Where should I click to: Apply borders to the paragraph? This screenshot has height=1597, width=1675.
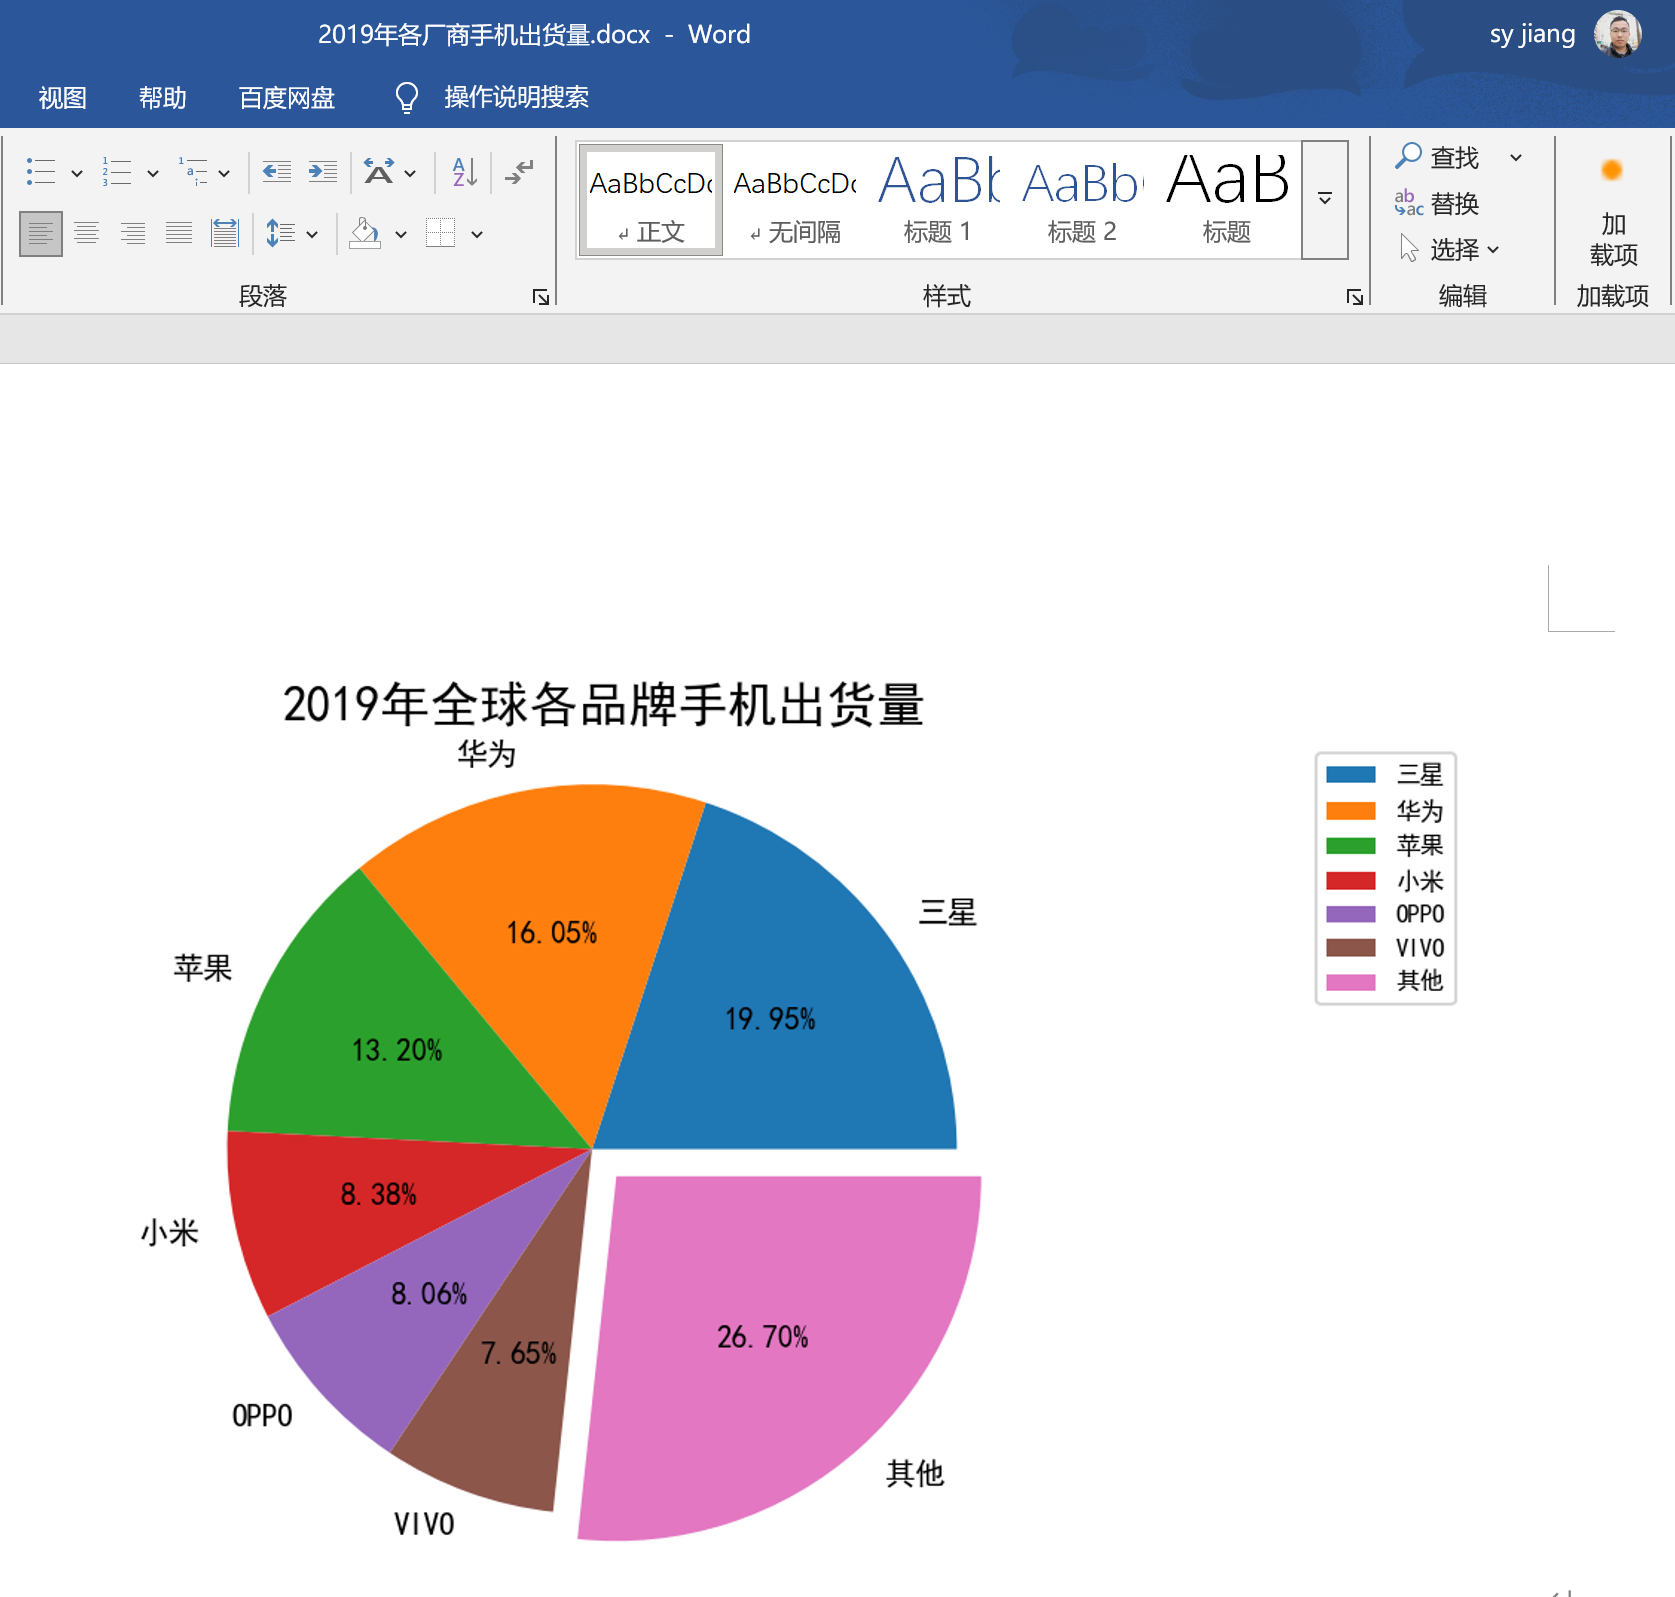point(441,234)
